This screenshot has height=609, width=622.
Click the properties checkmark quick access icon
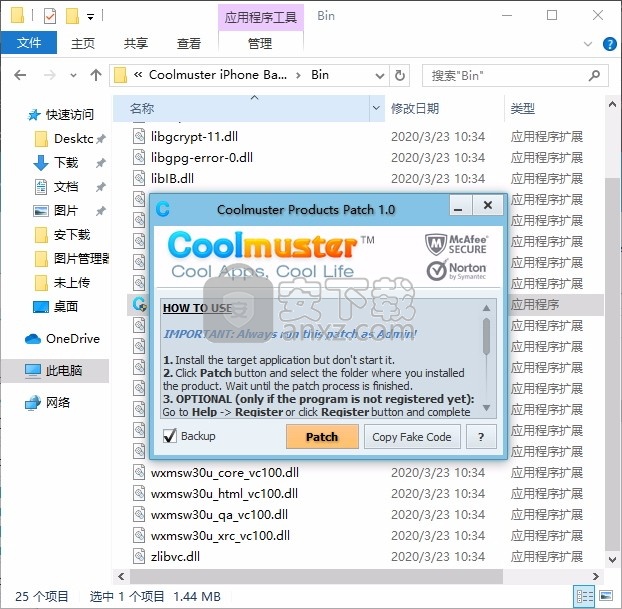click(50, 16)
